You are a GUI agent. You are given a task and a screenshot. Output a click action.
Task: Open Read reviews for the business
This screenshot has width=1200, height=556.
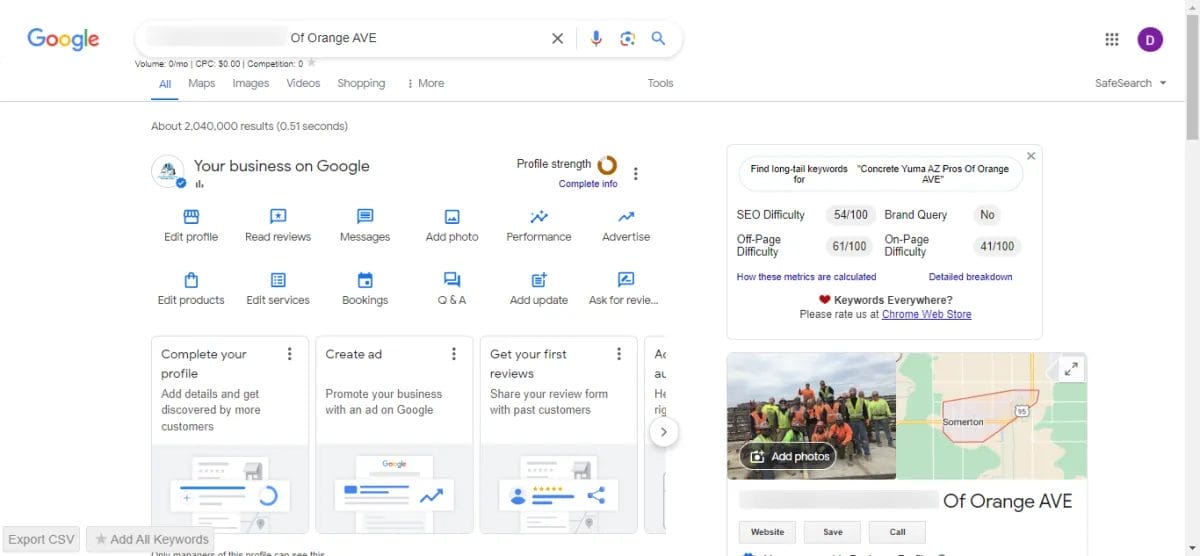coord(278,217)
